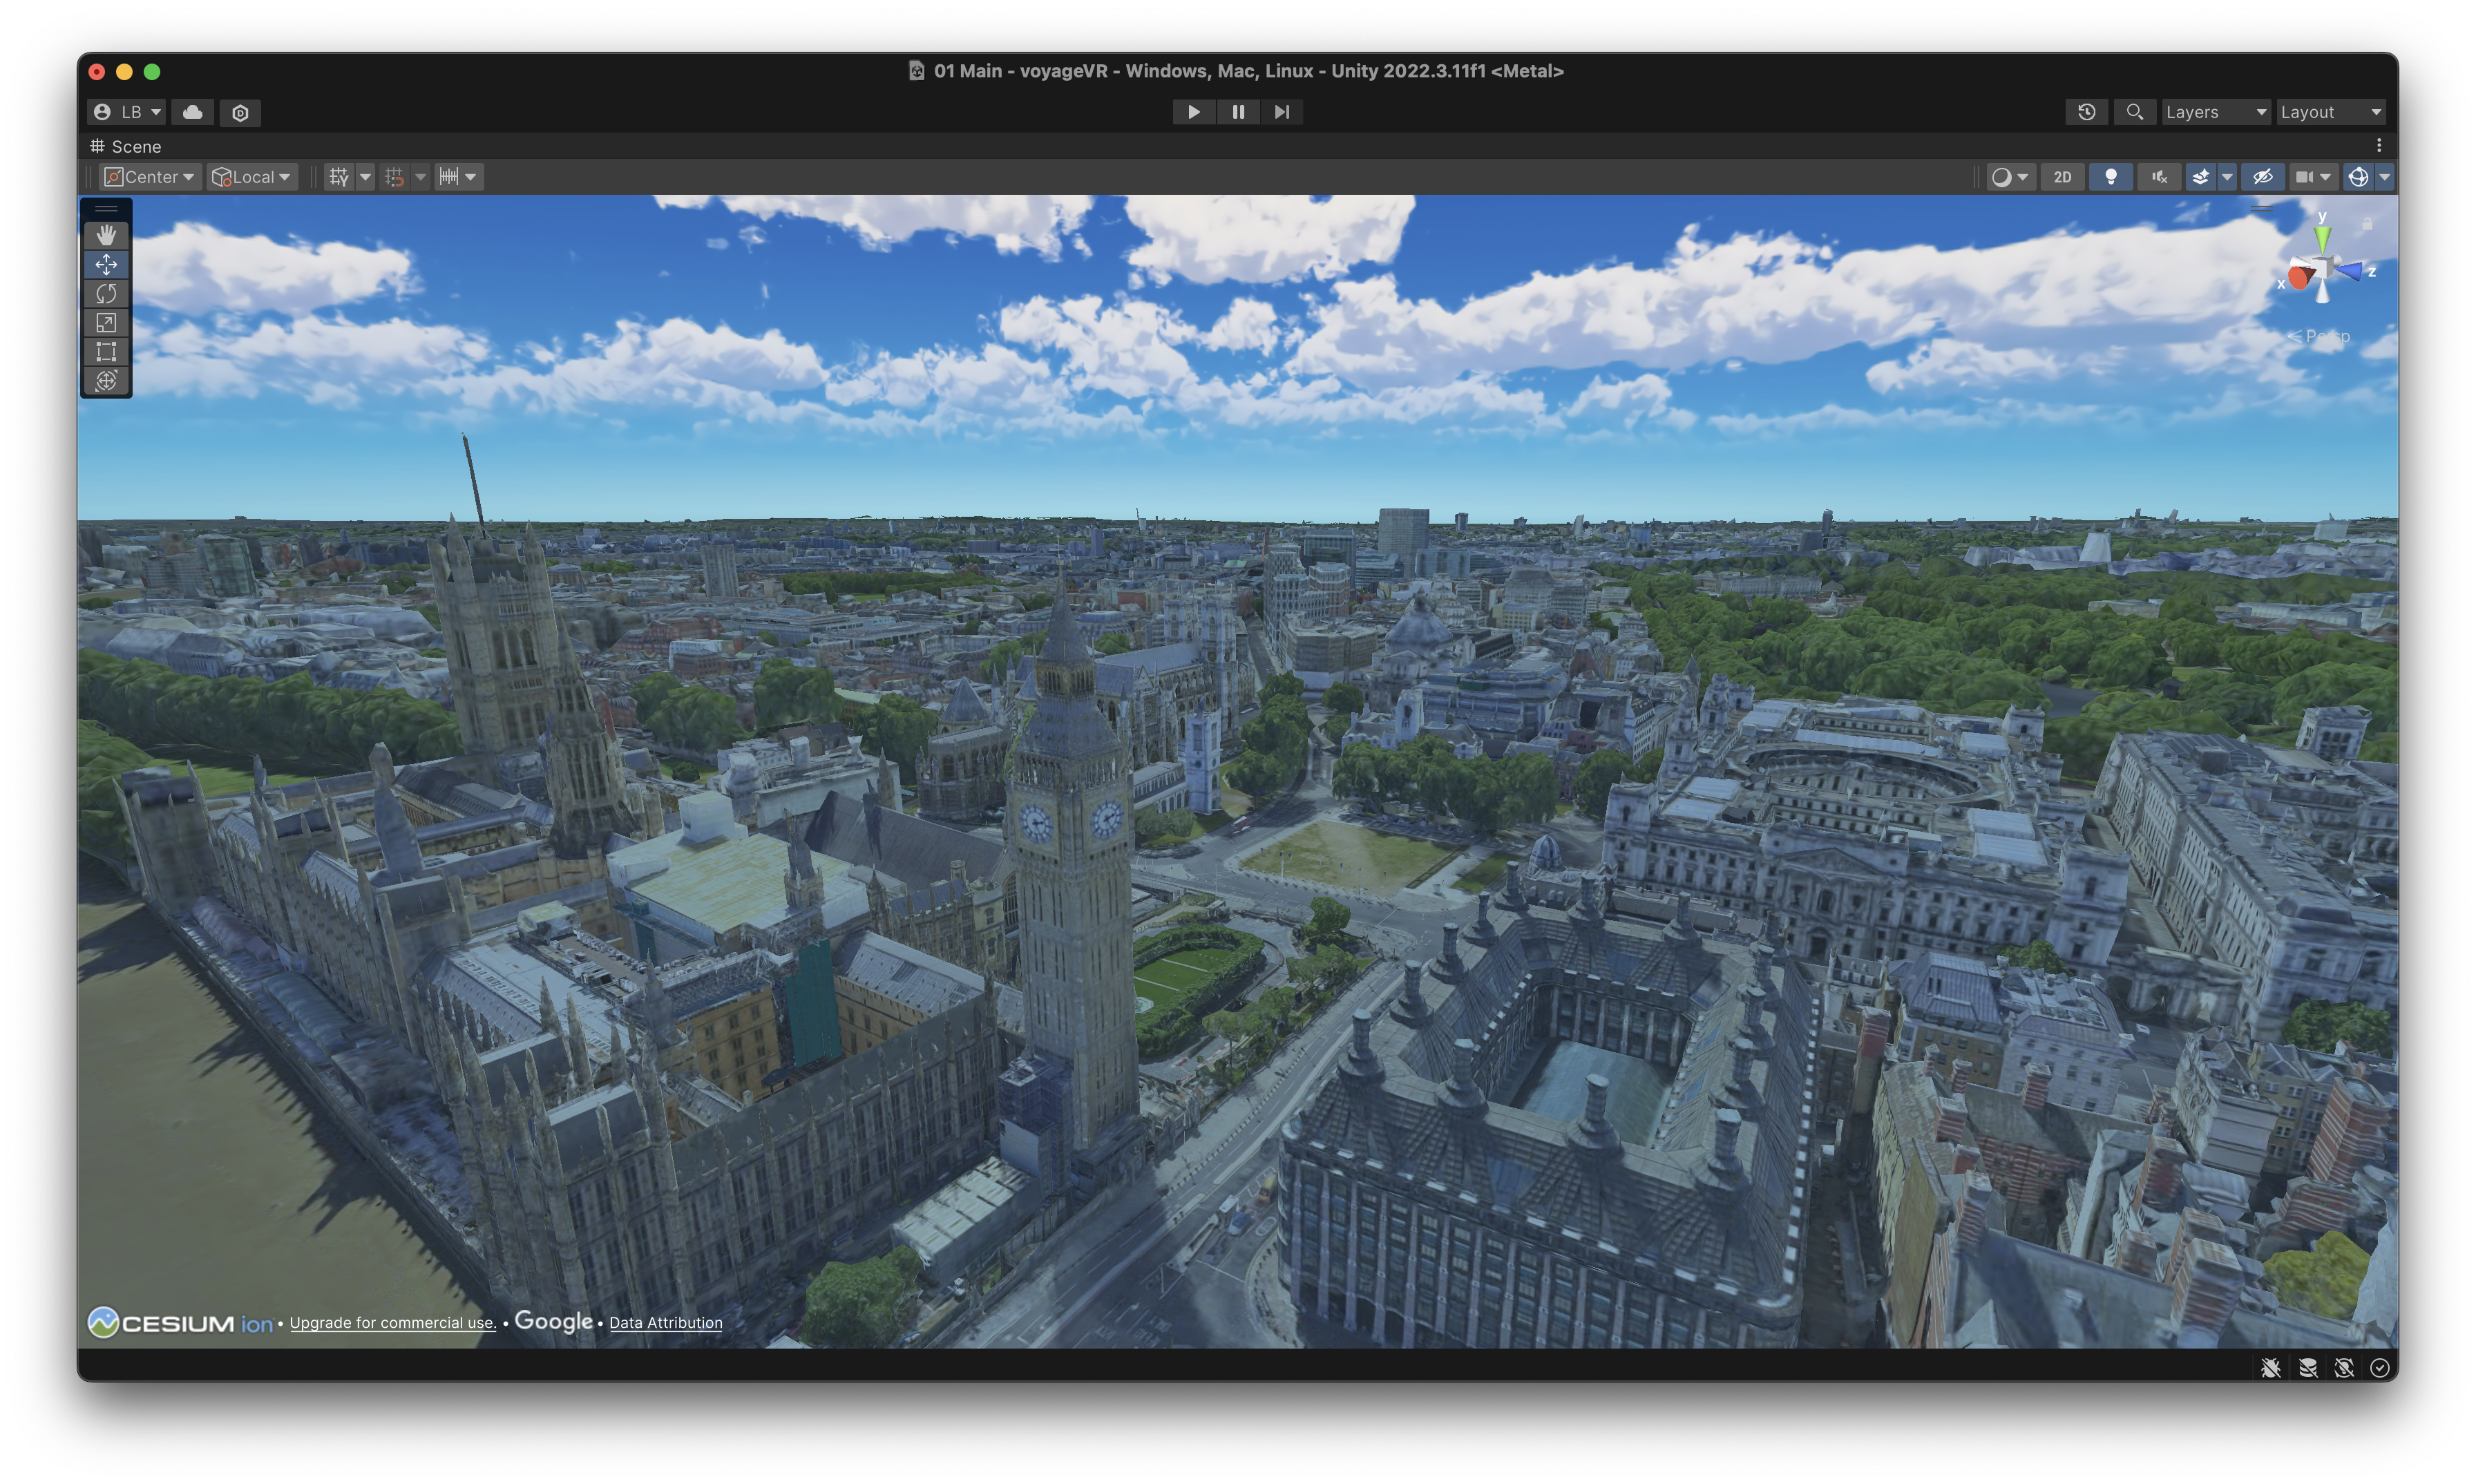Select the combined Transform tool

106,381
